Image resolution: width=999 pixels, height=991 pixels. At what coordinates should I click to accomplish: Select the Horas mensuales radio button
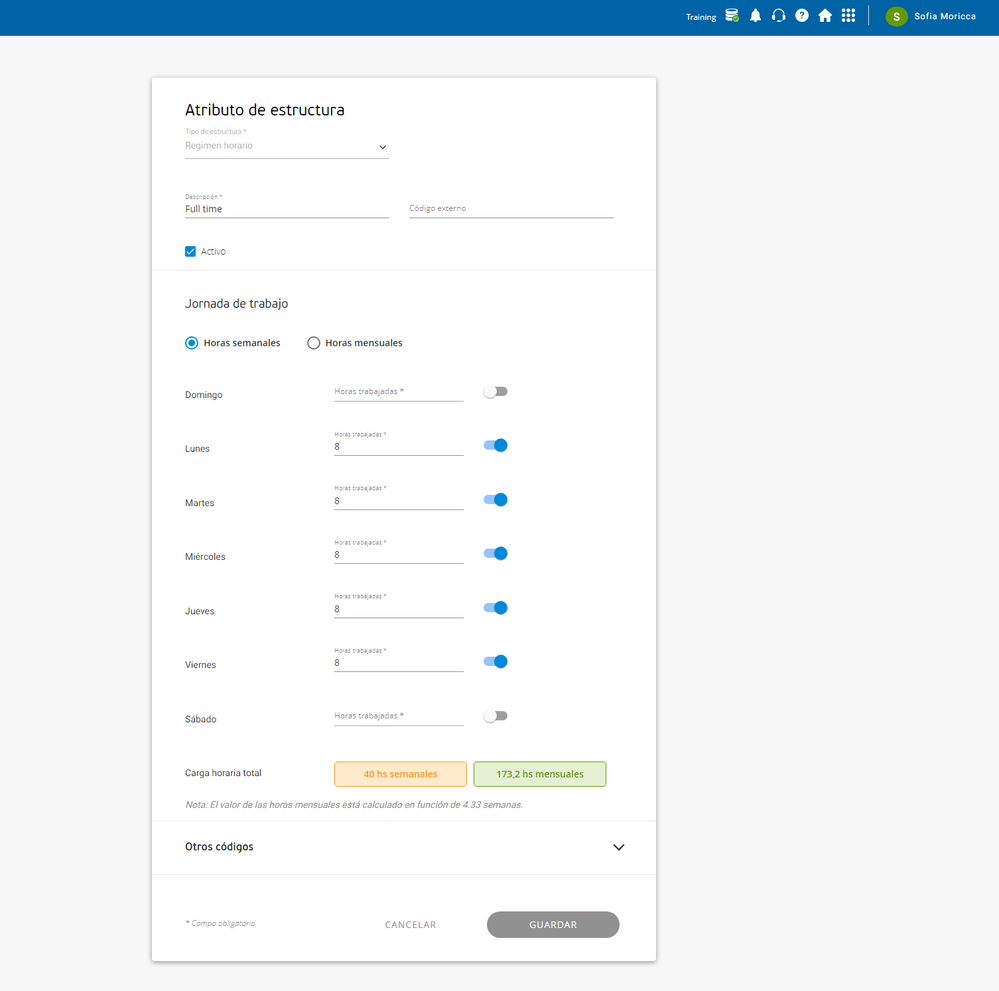(x=313, y=343)
